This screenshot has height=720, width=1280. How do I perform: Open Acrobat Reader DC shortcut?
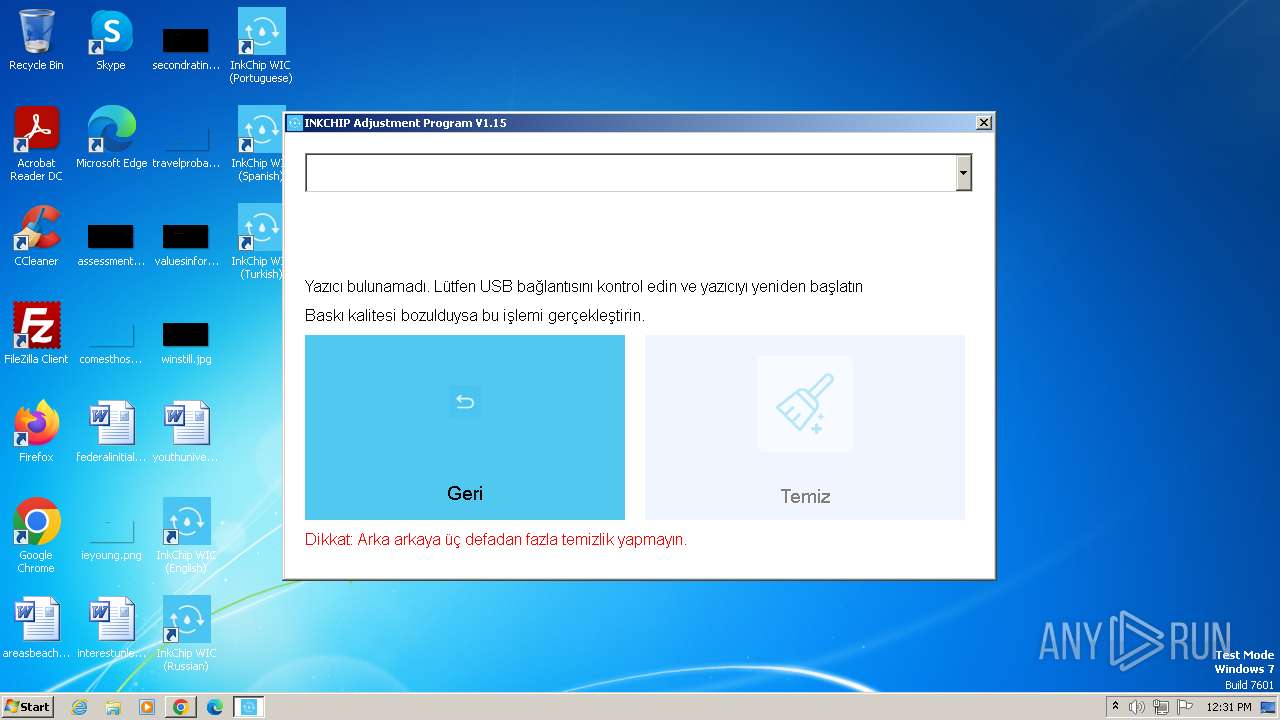36,144
